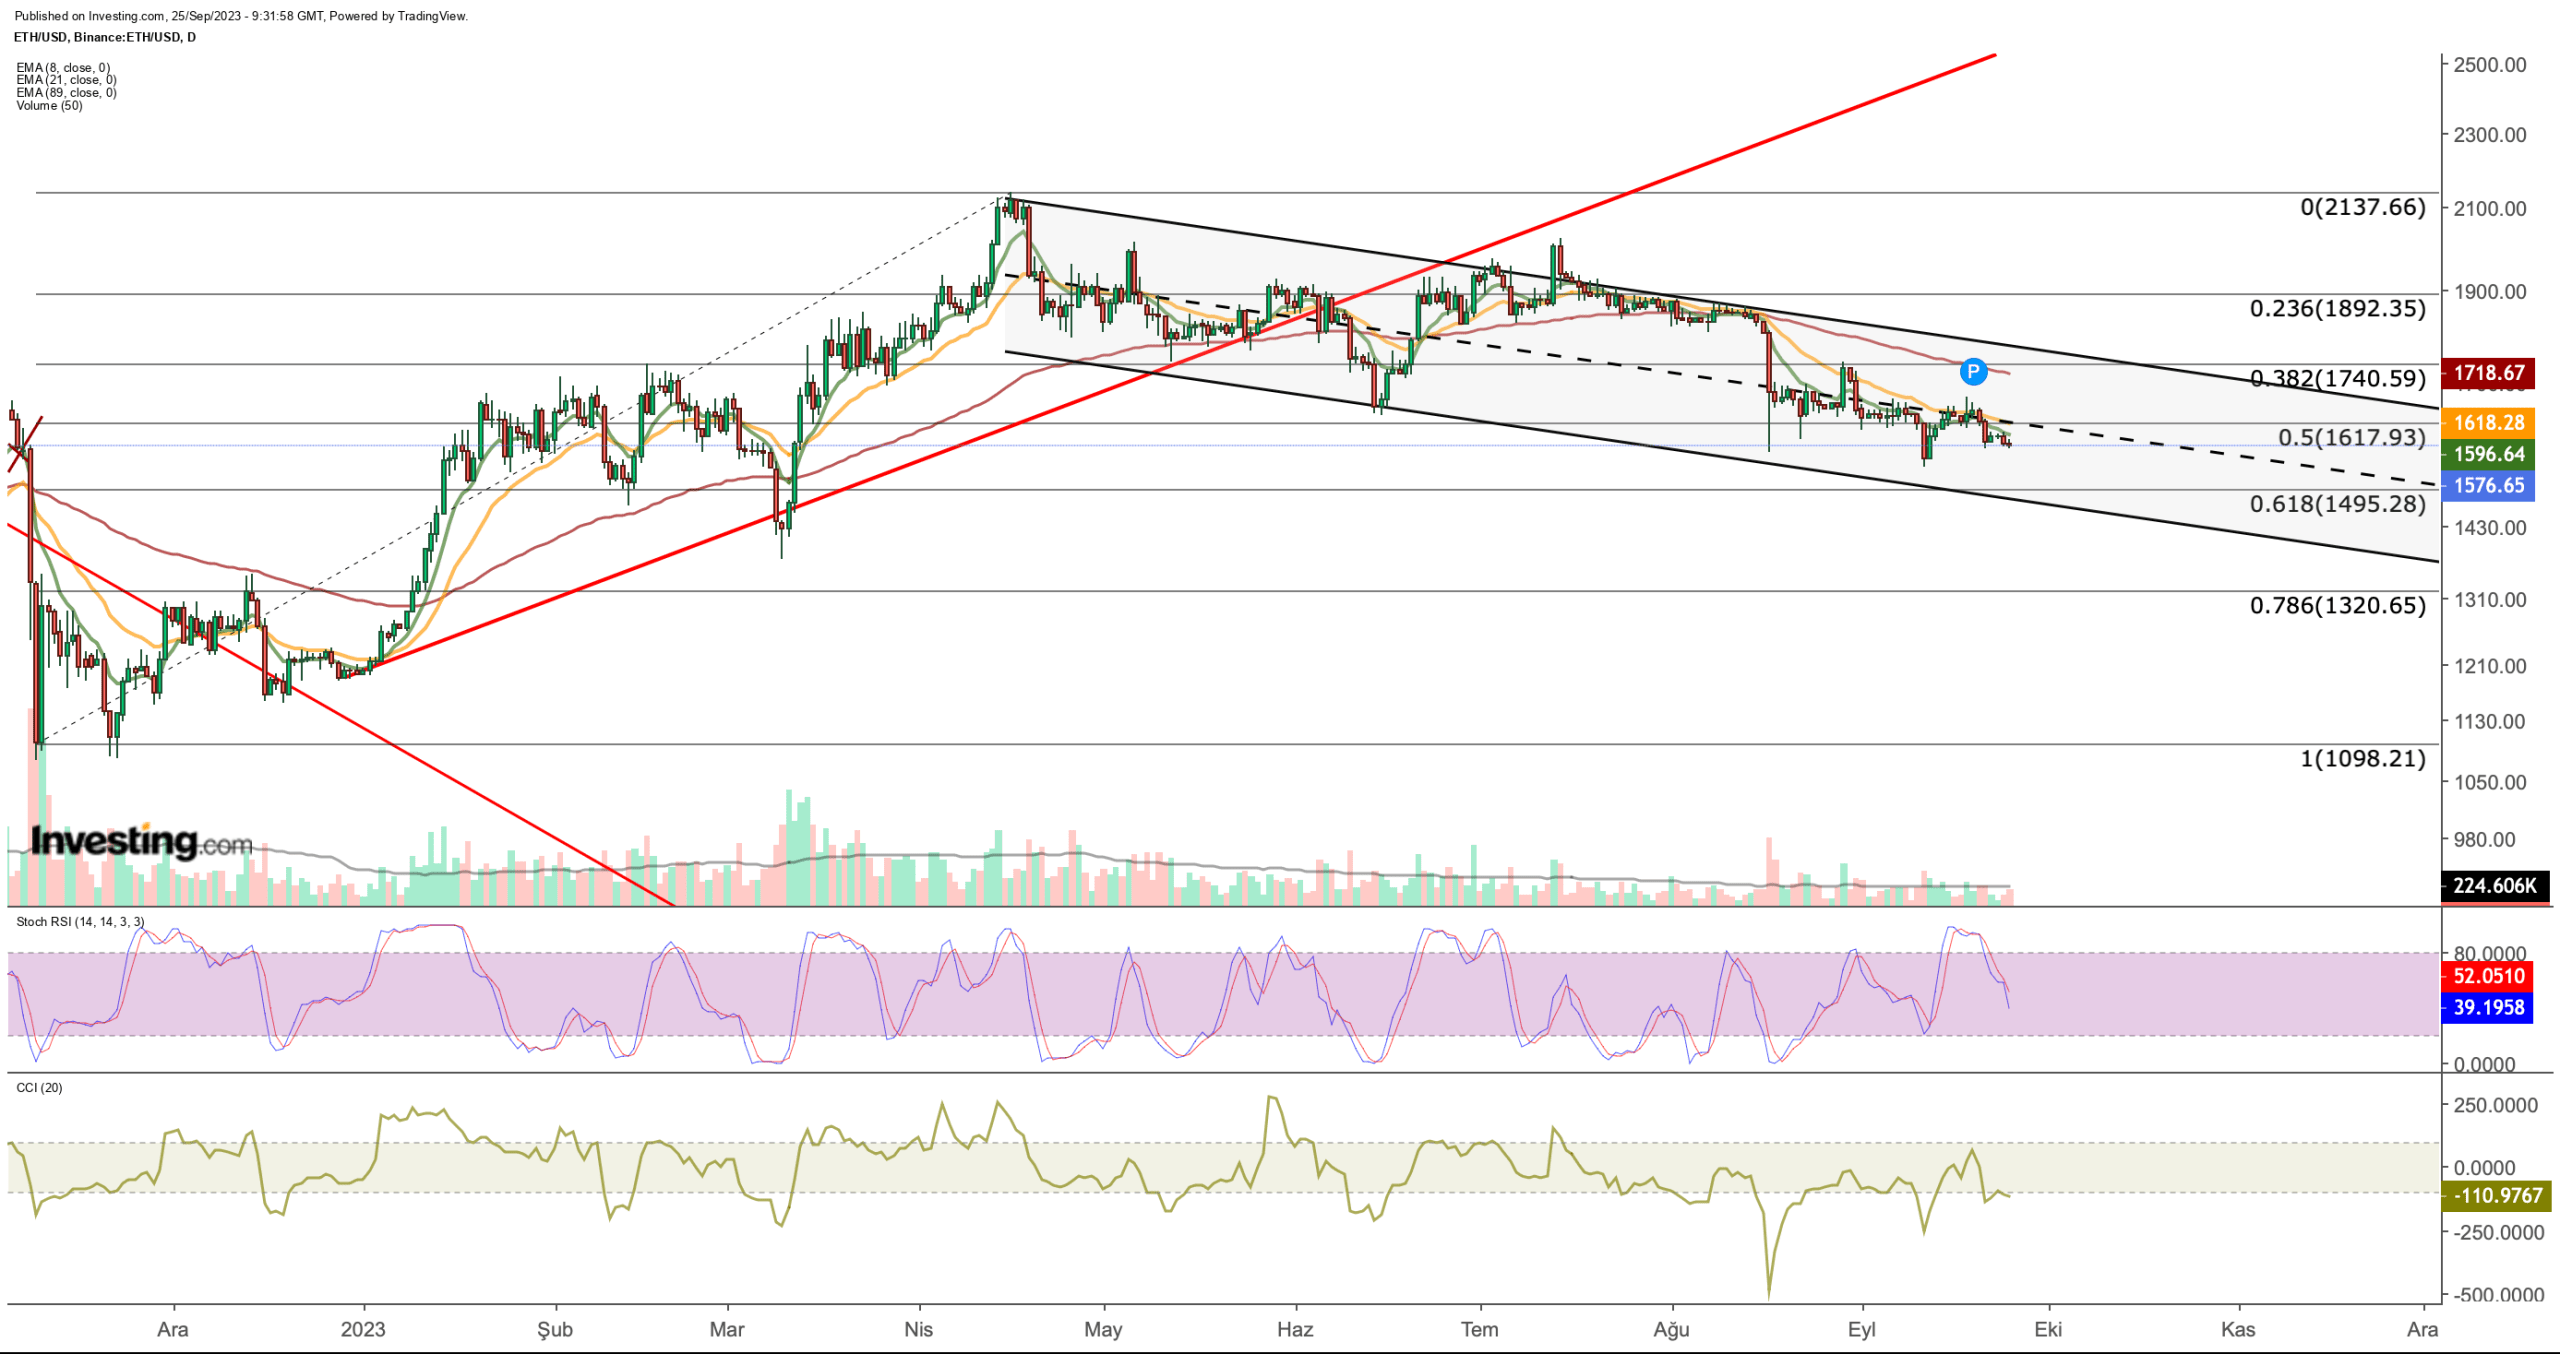The image size is (2560, 1354).
Task: Click the Tem month label
Action: pyautogui.click(x=1480, y=1329)
